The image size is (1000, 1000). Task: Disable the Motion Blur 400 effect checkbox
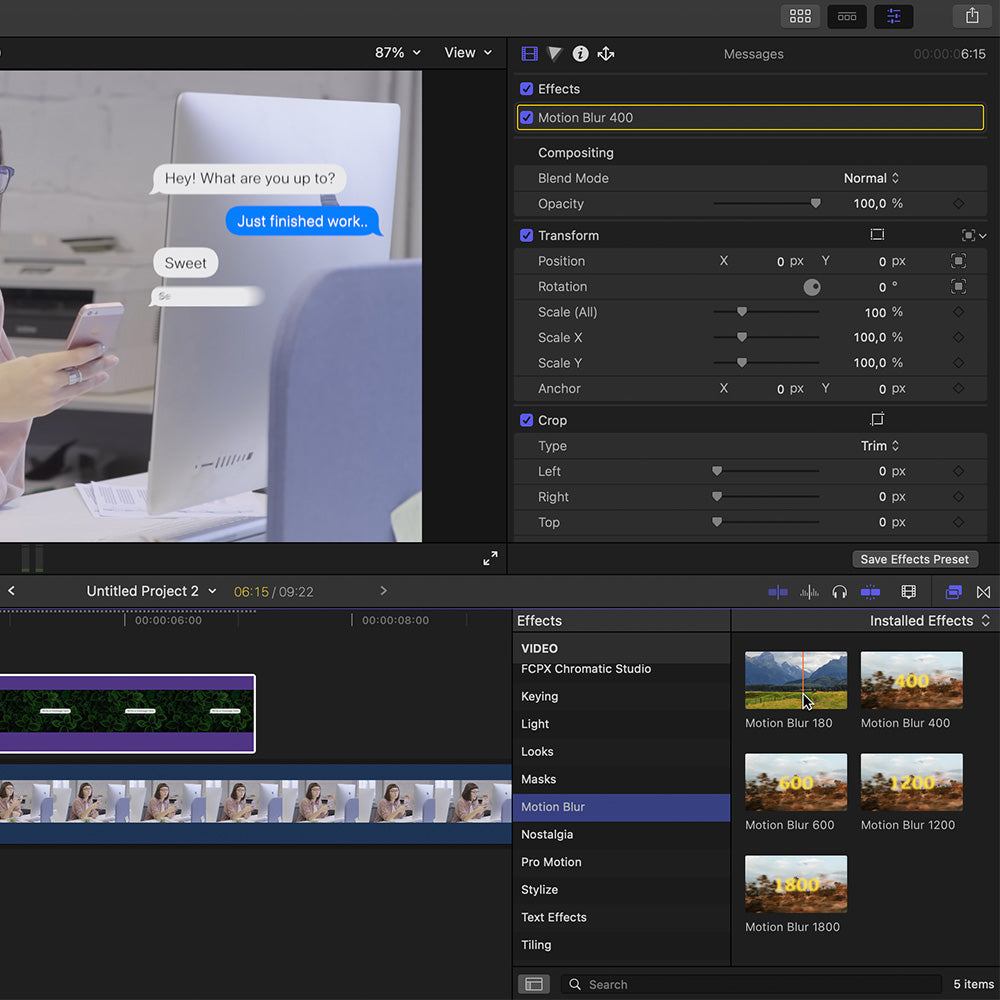point(527,118)
